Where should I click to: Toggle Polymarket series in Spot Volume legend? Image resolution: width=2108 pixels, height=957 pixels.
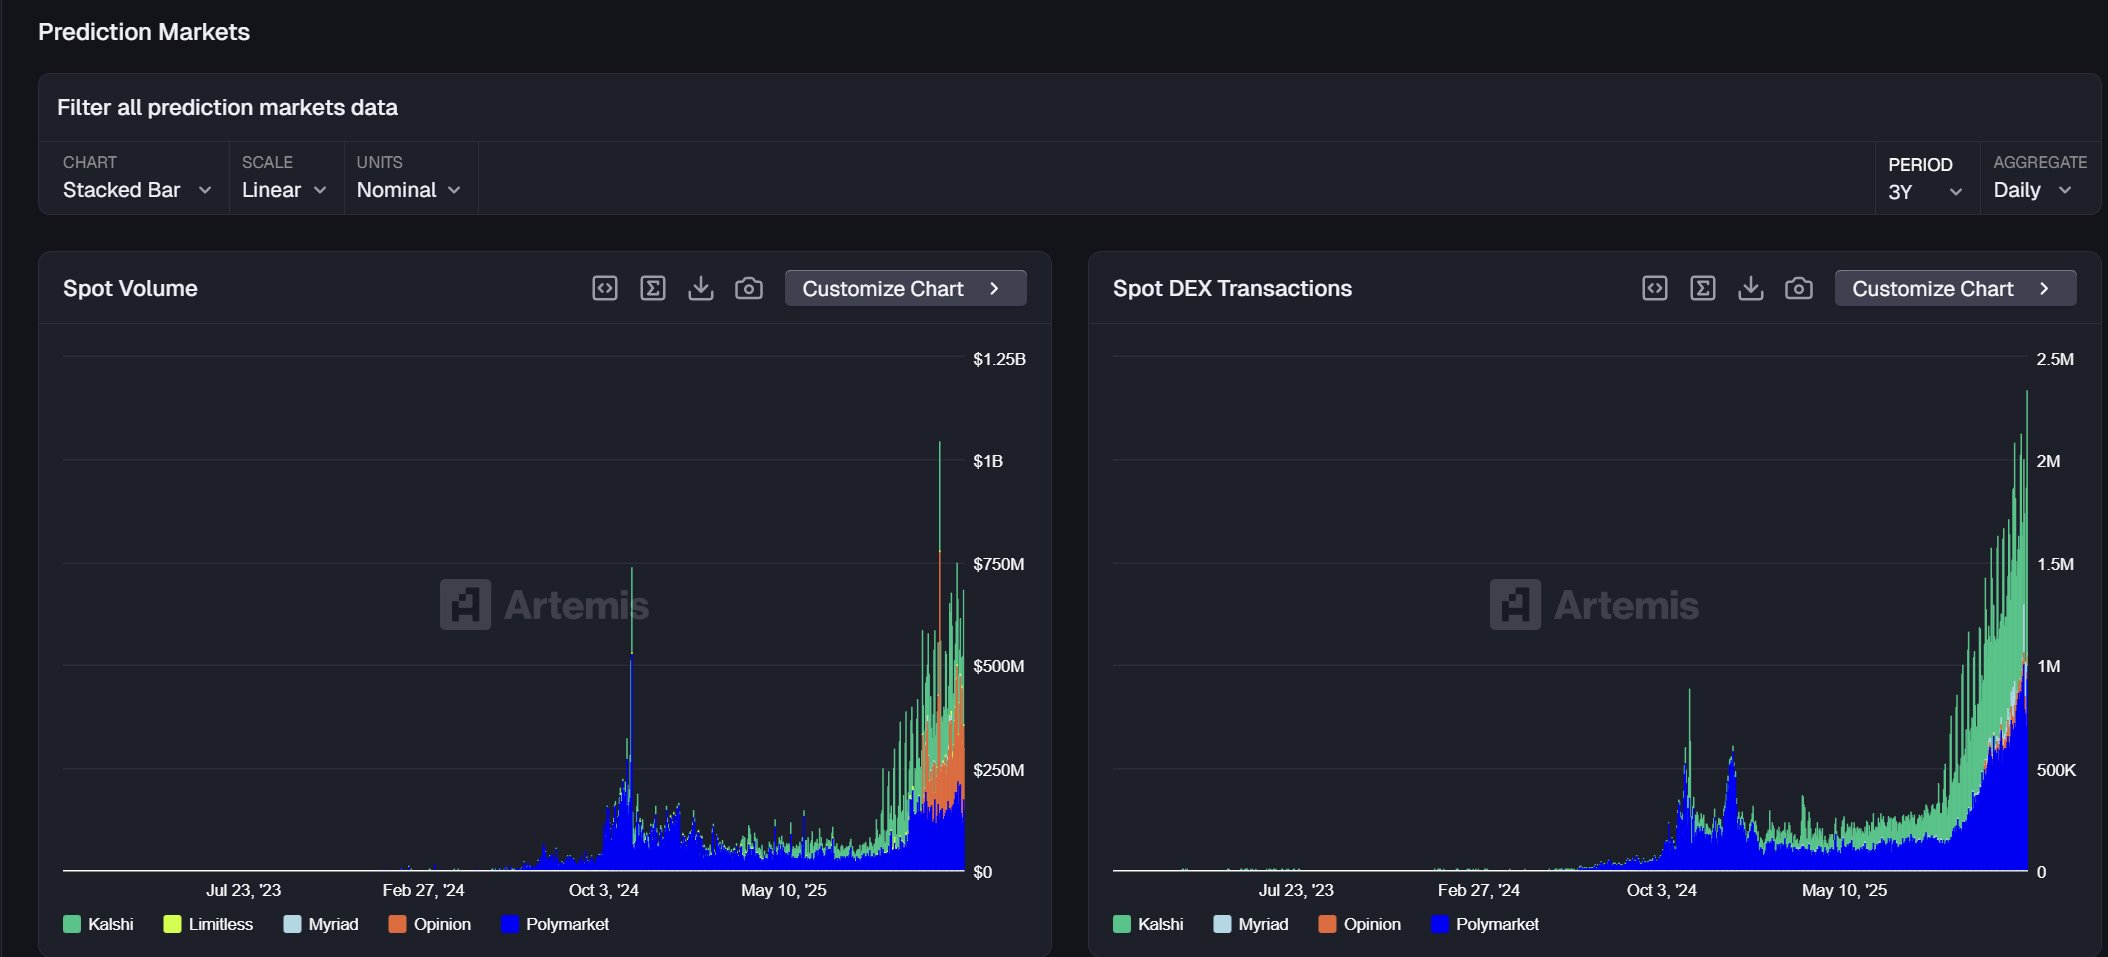point(555,924)
